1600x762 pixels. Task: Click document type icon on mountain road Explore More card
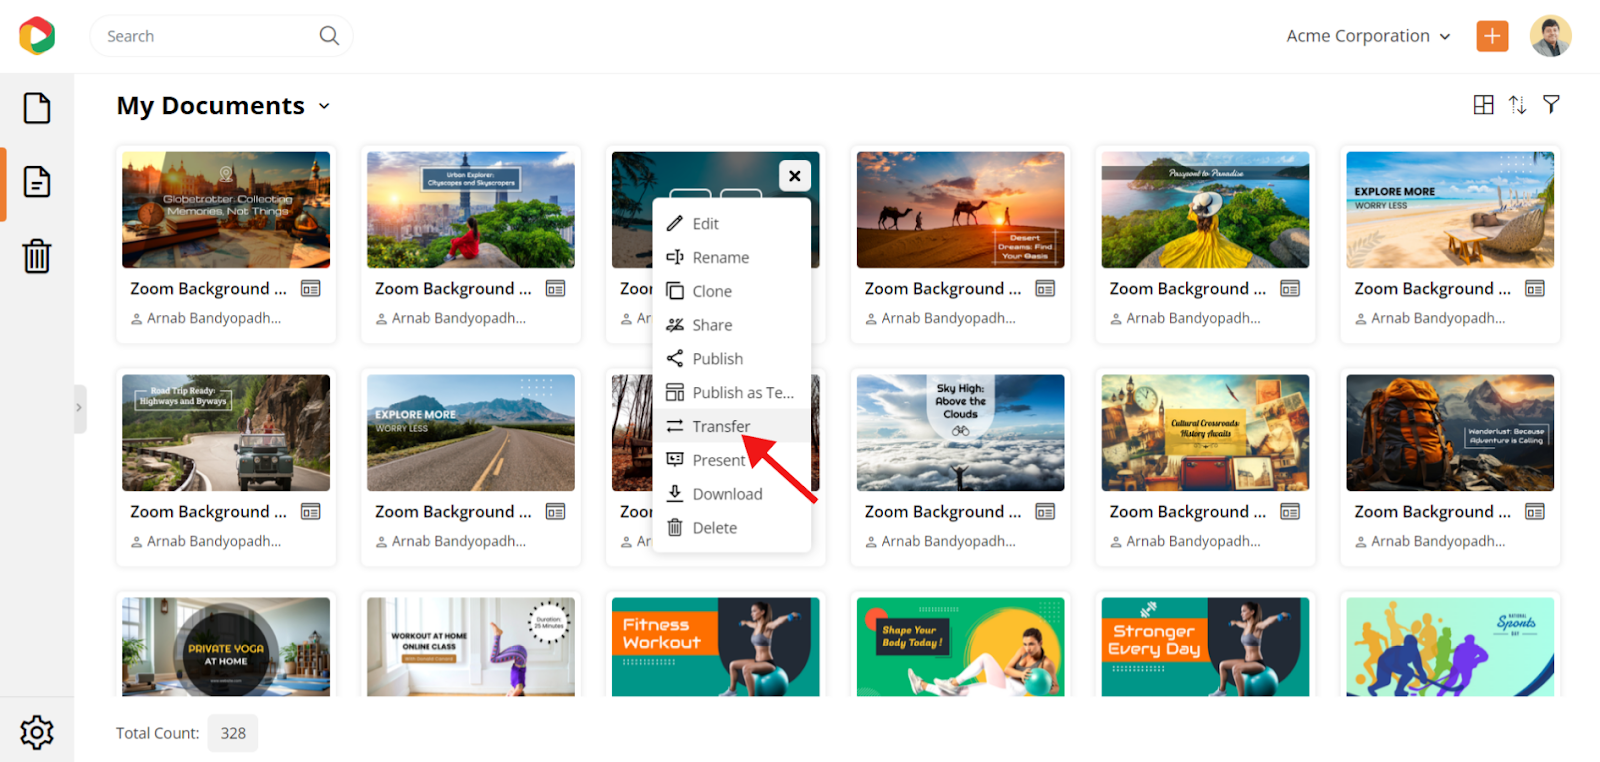coord(556,512)
